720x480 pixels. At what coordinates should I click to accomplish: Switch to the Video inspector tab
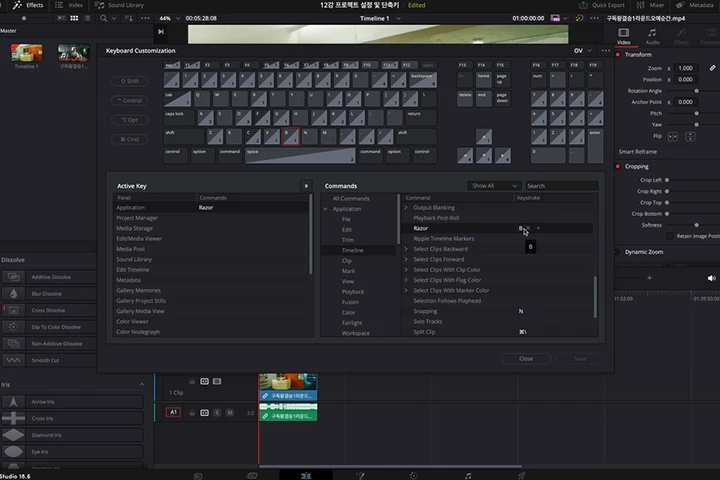(x=623, y=36)
